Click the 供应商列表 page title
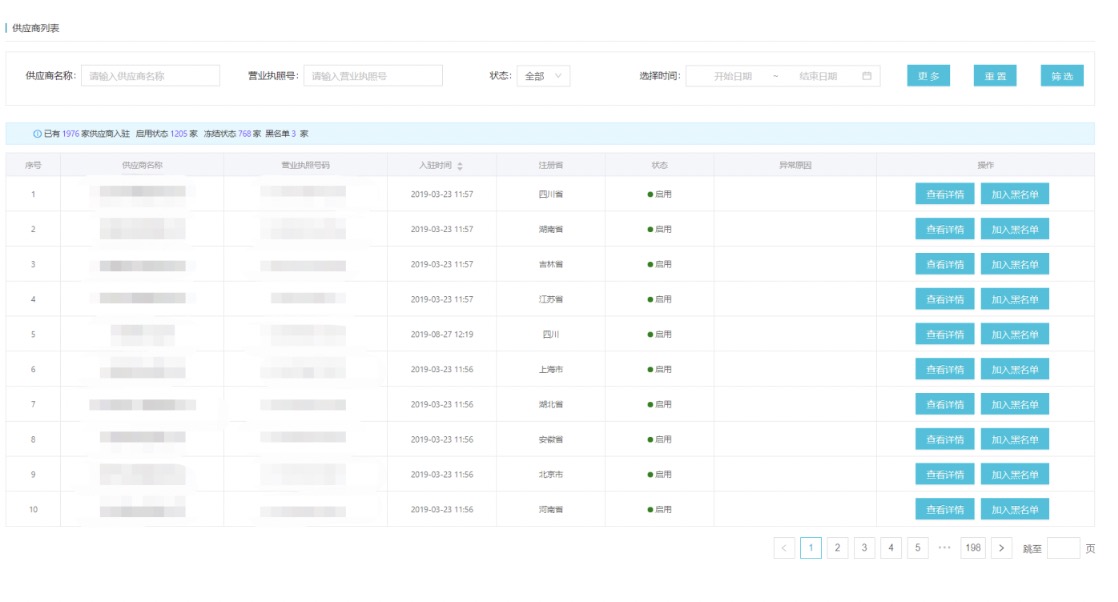1118x602 pixels. coord(36,28)
